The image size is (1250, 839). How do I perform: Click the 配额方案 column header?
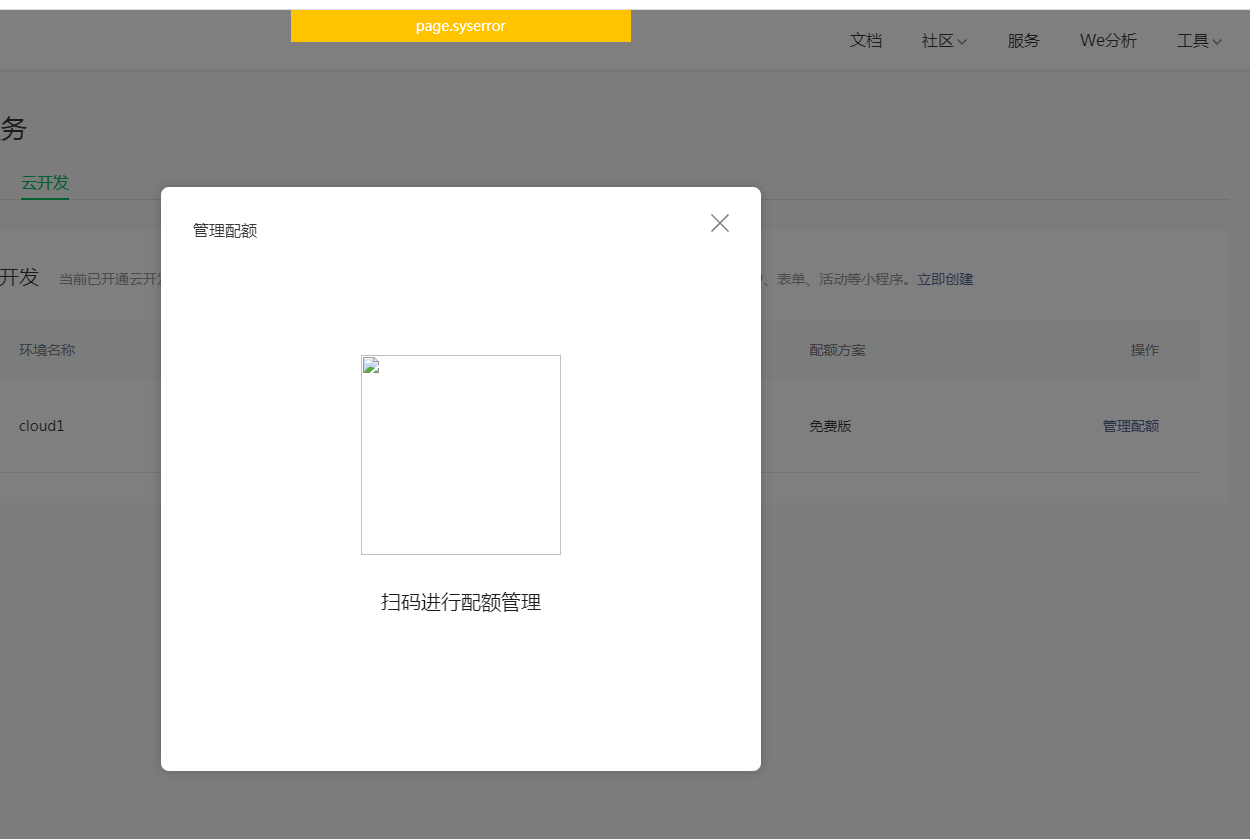(838, 350)
